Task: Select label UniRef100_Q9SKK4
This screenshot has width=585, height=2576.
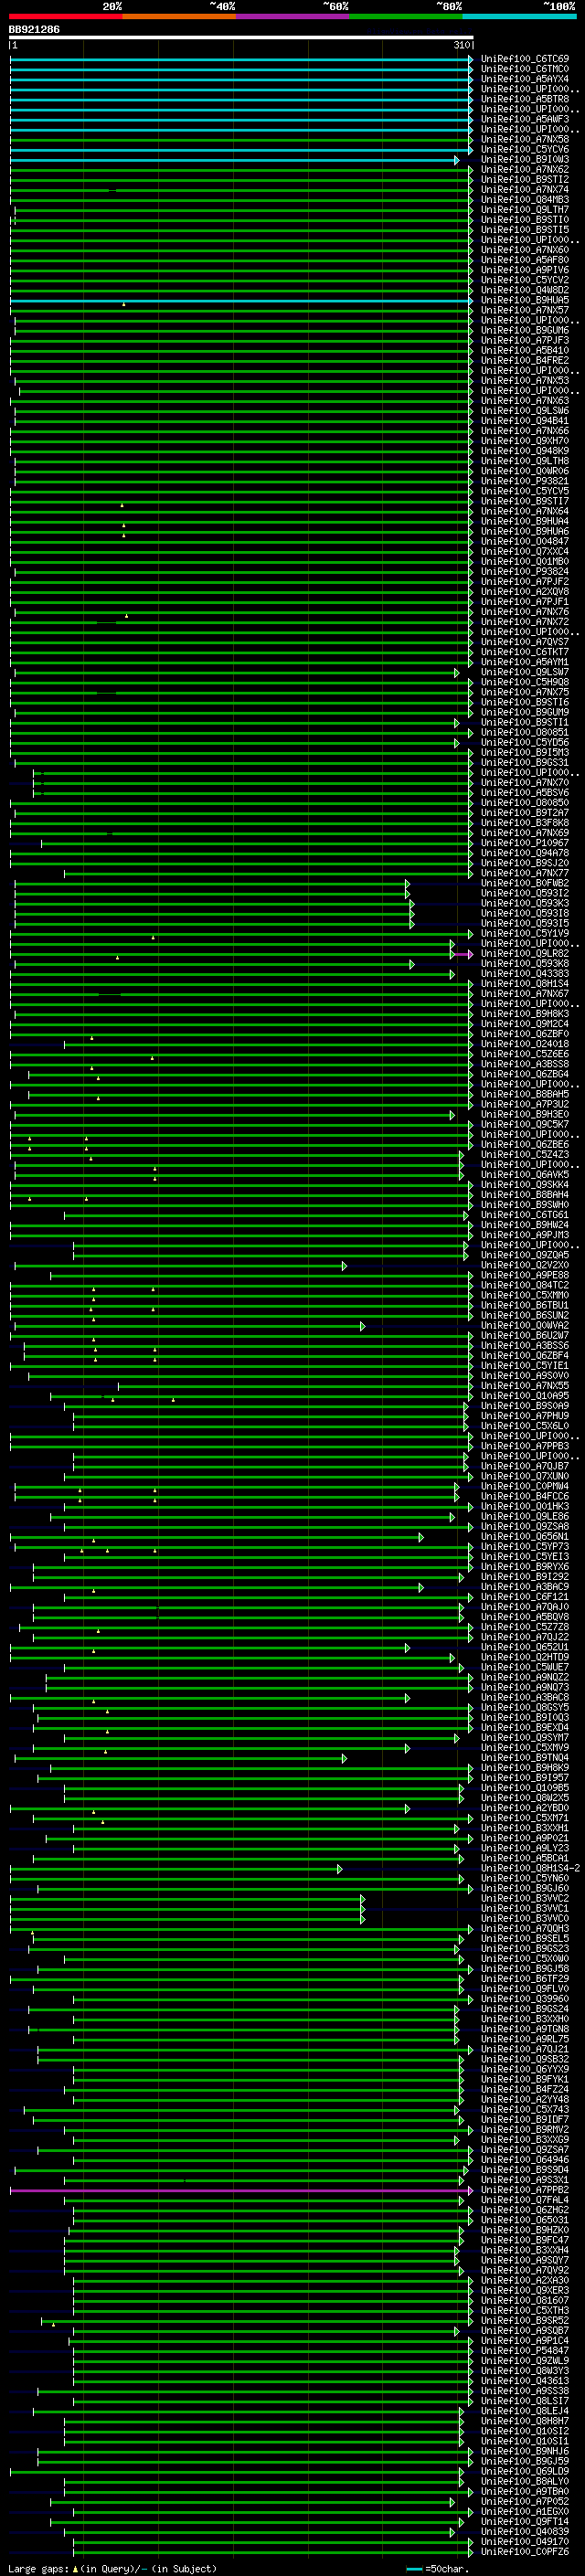Action: pos(525,1185)
